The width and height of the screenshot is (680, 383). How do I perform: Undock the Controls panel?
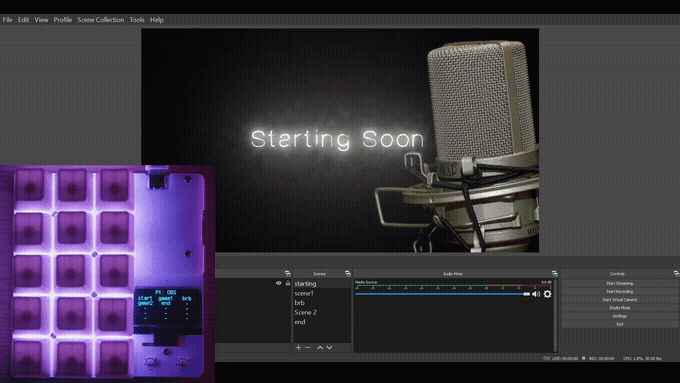676,274
